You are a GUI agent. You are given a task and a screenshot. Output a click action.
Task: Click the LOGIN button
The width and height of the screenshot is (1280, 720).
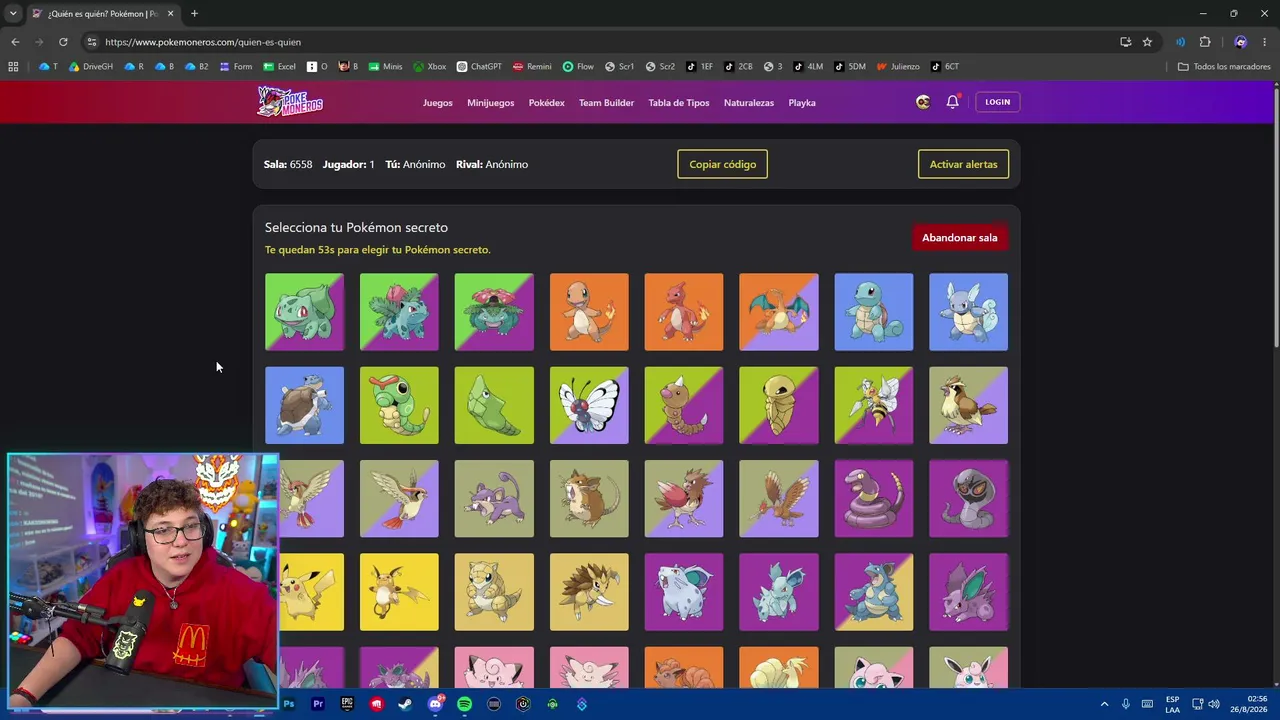tap(997, 102)
